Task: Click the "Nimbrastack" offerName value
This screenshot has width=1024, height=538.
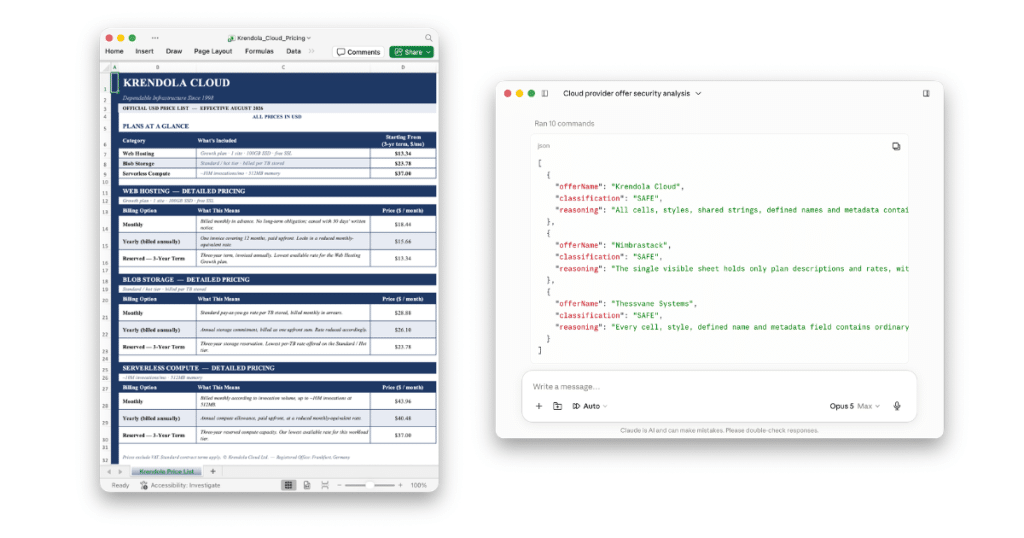Action: click(x=639, y=245)
